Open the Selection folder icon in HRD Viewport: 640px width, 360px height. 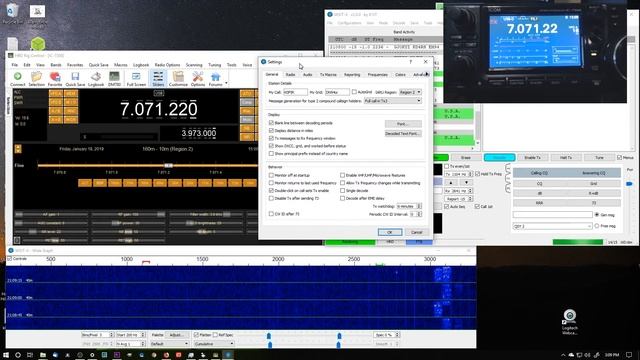[36, 78]
